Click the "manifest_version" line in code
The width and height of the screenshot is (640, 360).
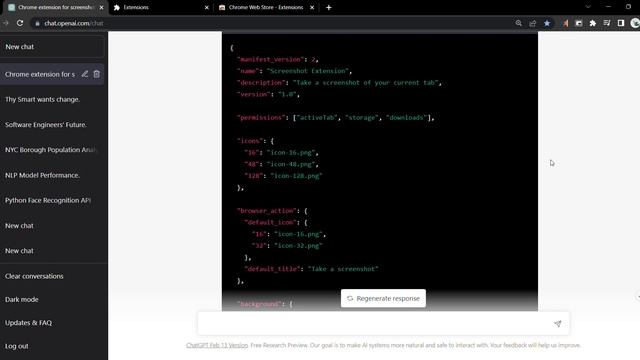click(278, 59)
